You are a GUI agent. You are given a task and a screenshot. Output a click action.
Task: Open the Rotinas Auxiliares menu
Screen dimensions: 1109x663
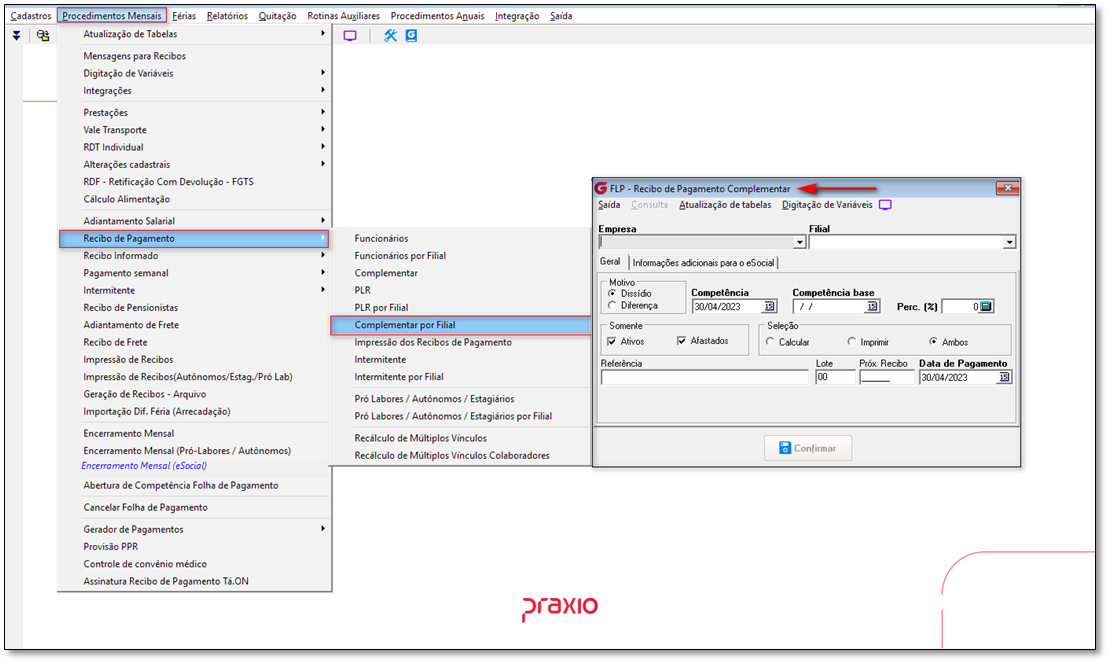pos(343,16)
